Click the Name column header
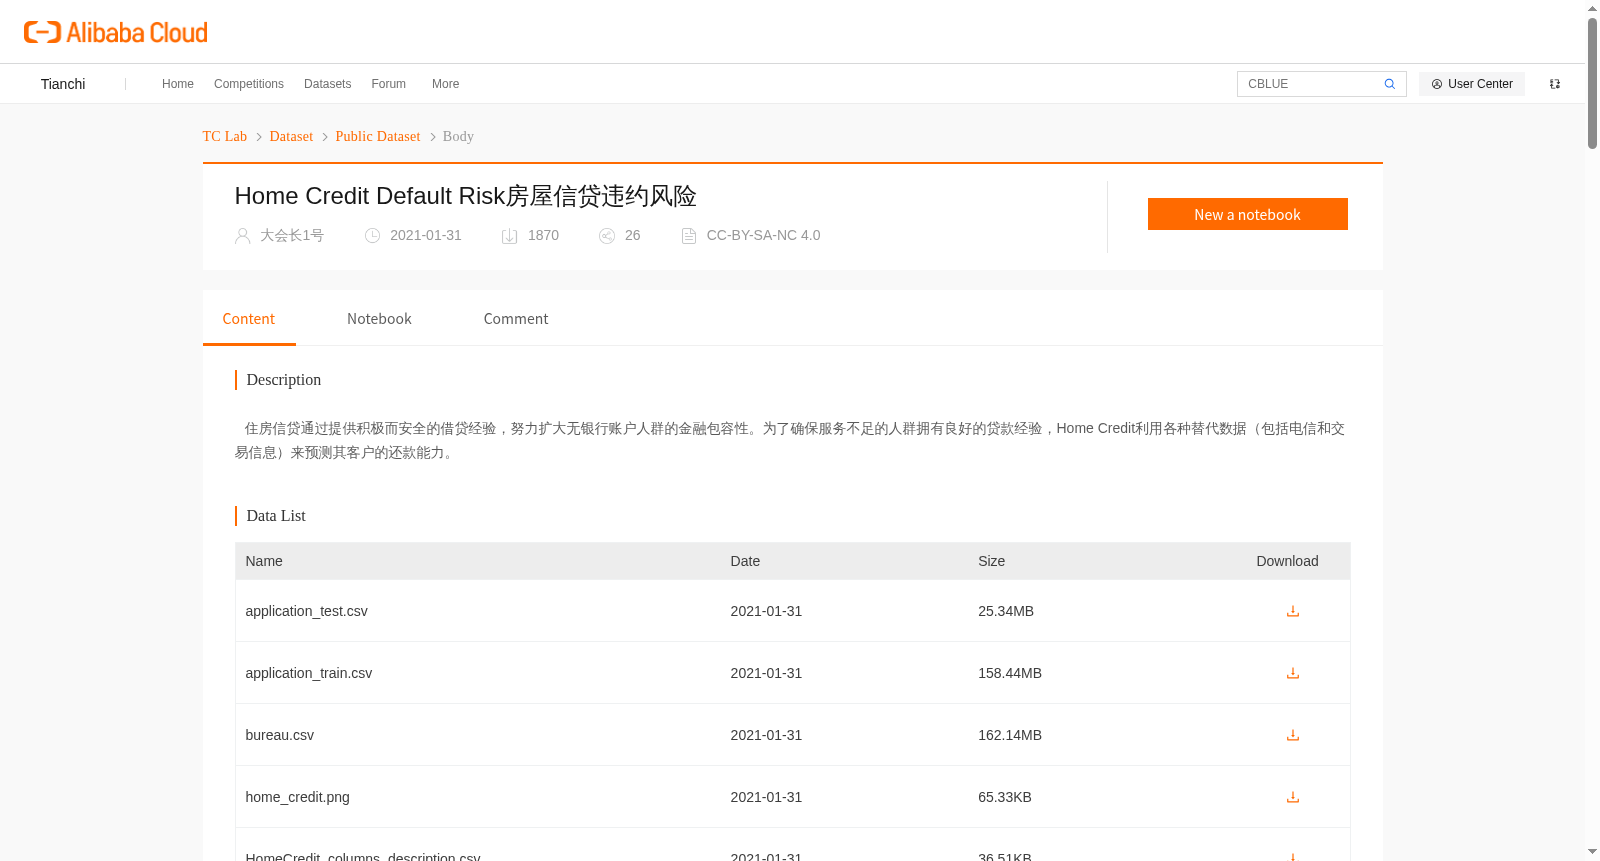 click(264, 561)
